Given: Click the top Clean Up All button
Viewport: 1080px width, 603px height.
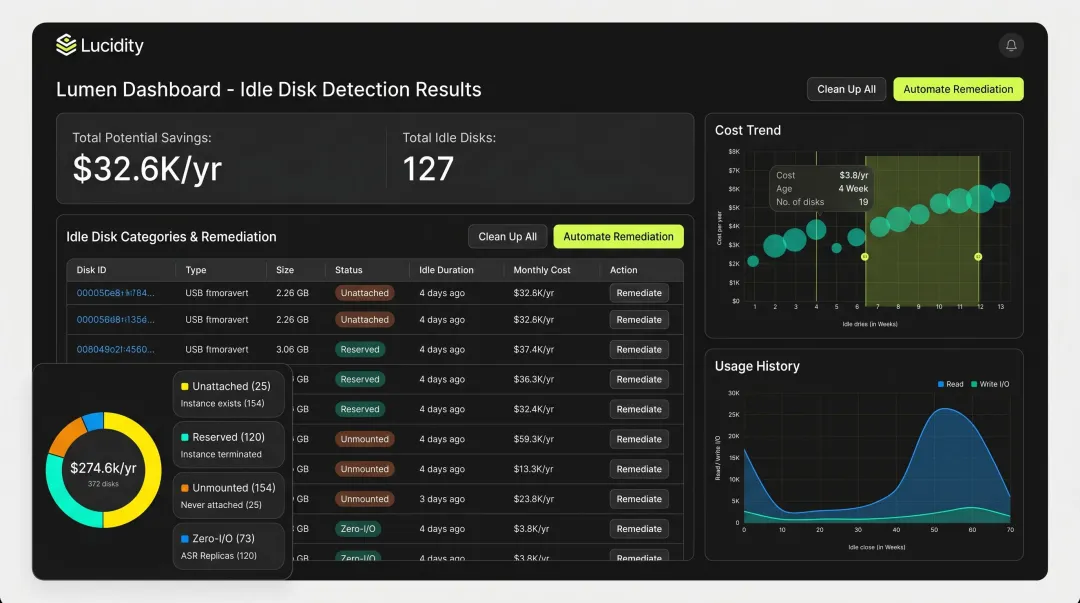Looking at the screenshot, I should pyautogui.click(x=846, y=89).
